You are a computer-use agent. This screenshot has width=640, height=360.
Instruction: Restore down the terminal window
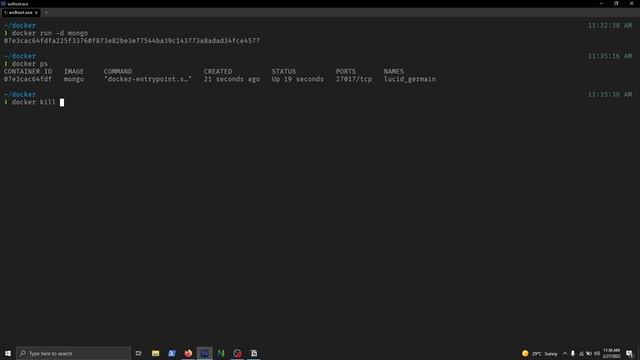tap(616, 3)
